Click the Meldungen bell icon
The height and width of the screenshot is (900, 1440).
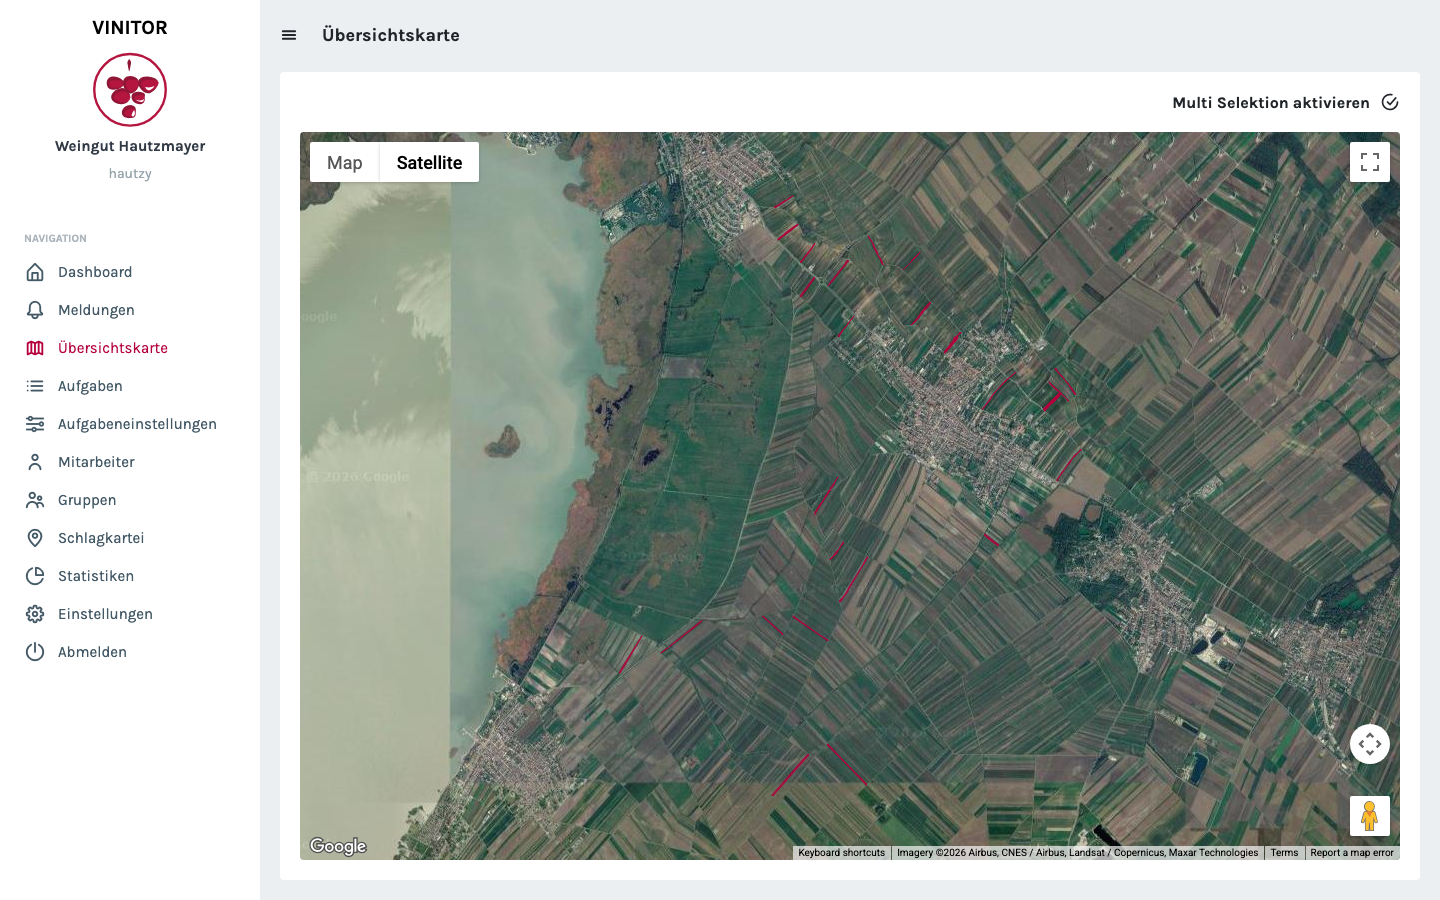coord(35,310)
